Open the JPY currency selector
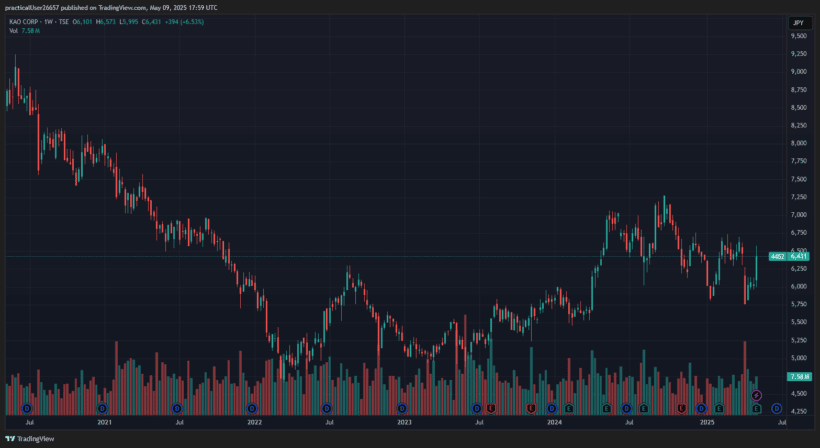Viewport: 820px width, 448px height. click(798, 22)
